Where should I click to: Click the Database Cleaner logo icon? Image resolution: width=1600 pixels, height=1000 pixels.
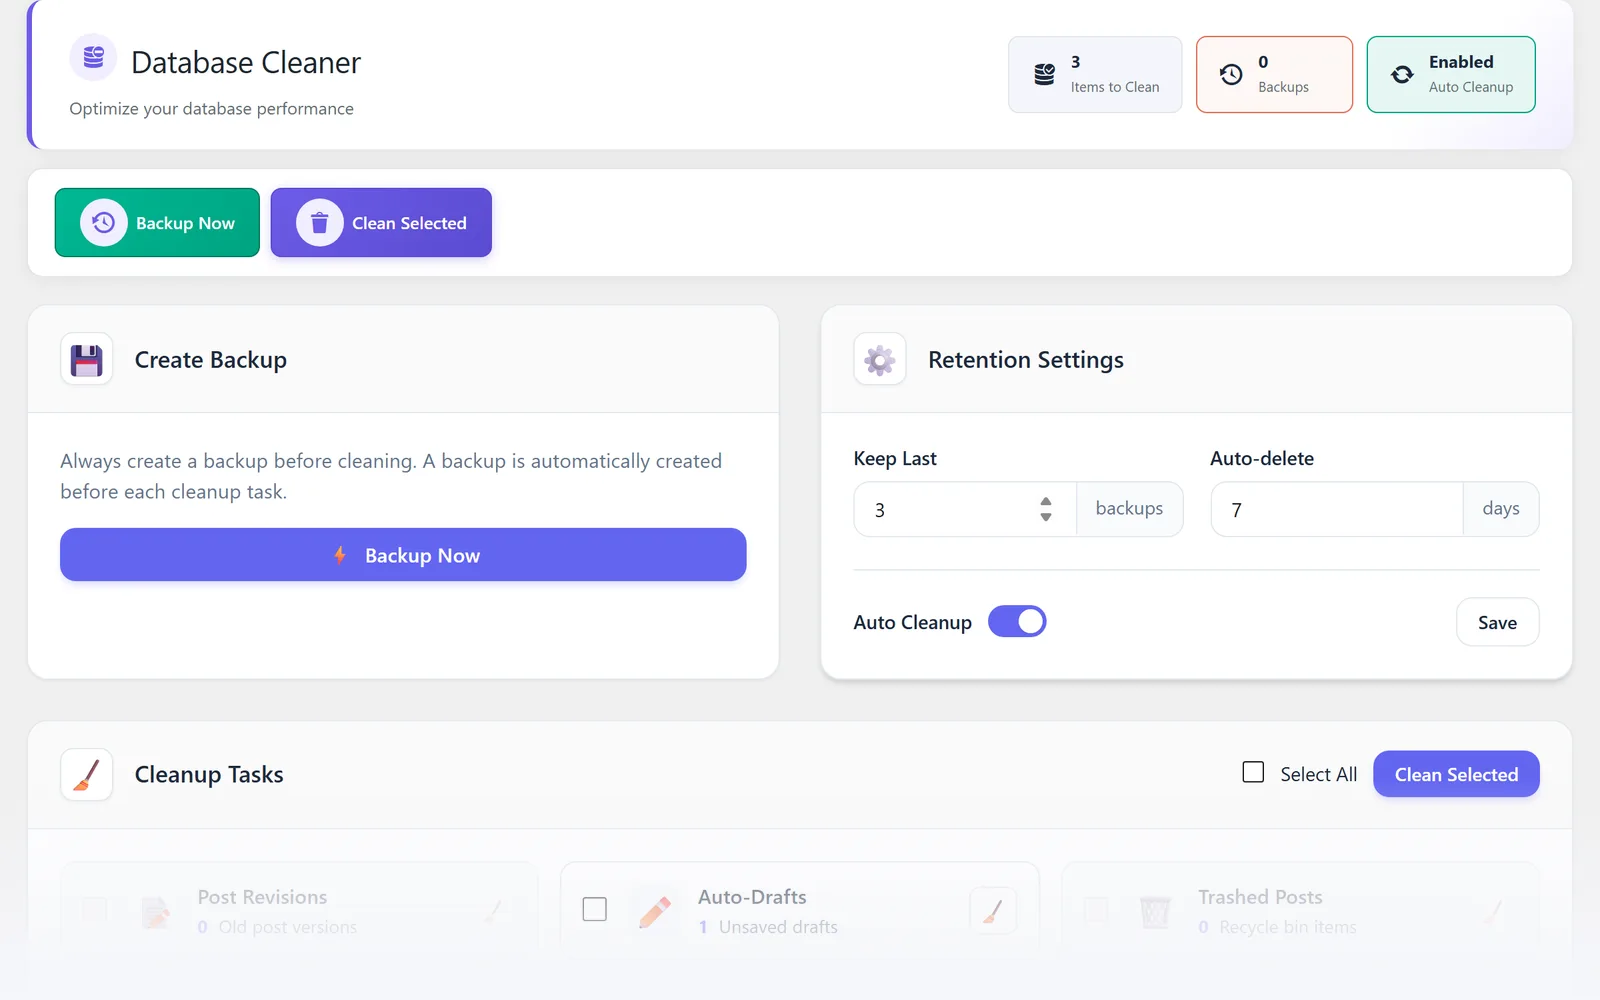pyautogui.click(x=93, y=57)
